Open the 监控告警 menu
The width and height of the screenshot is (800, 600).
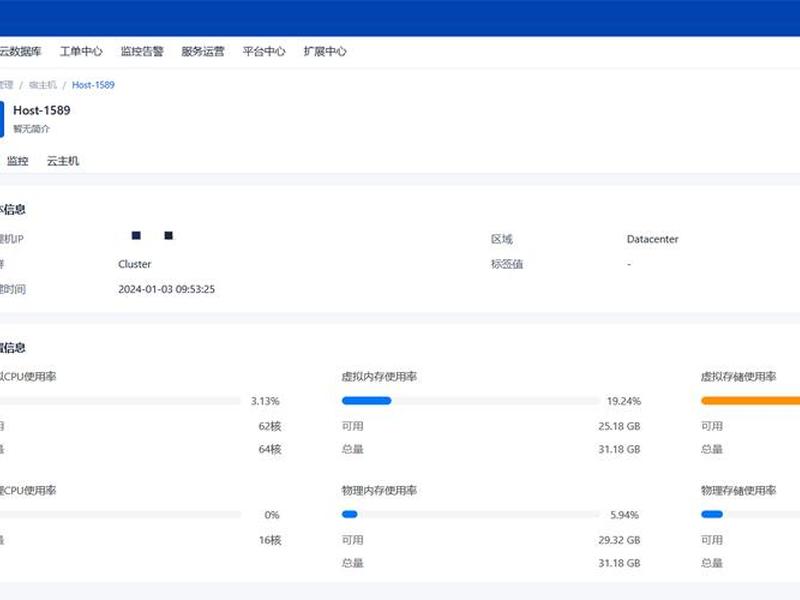[142, 52]
